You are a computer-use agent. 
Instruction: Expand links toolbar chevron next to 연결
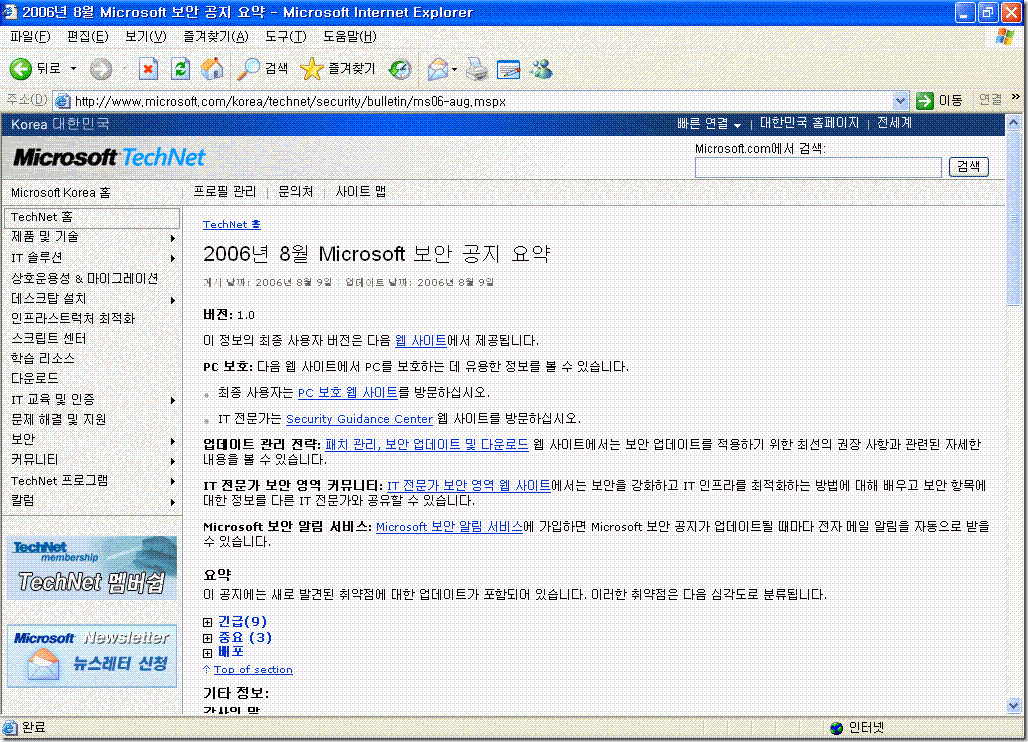(x=1016, y=97)
